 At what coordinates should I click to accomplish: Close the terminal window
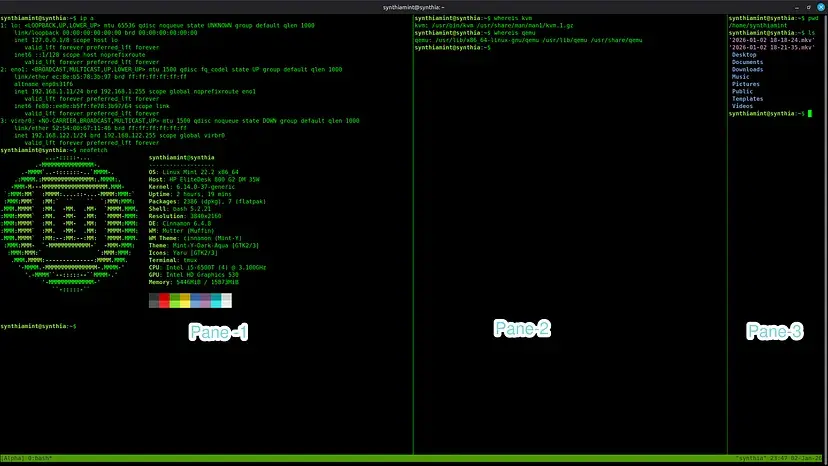pyautogui.click(x=820, y=7)
